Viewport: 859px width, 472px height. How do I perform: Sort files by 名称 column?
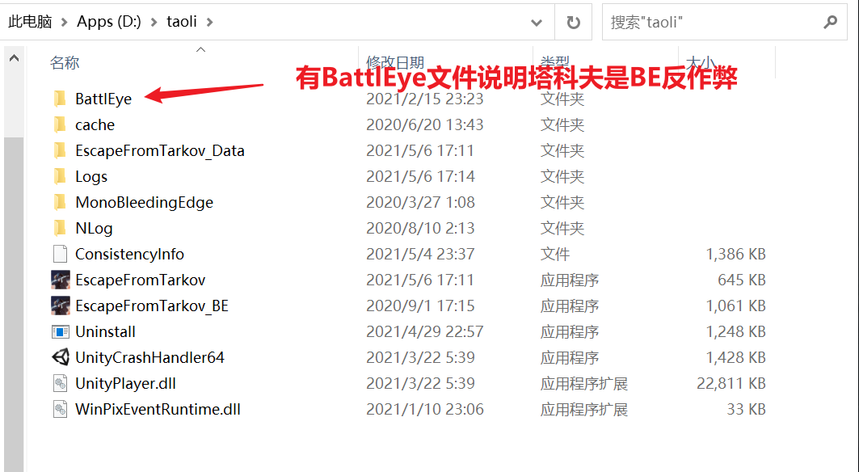(65, 63)
